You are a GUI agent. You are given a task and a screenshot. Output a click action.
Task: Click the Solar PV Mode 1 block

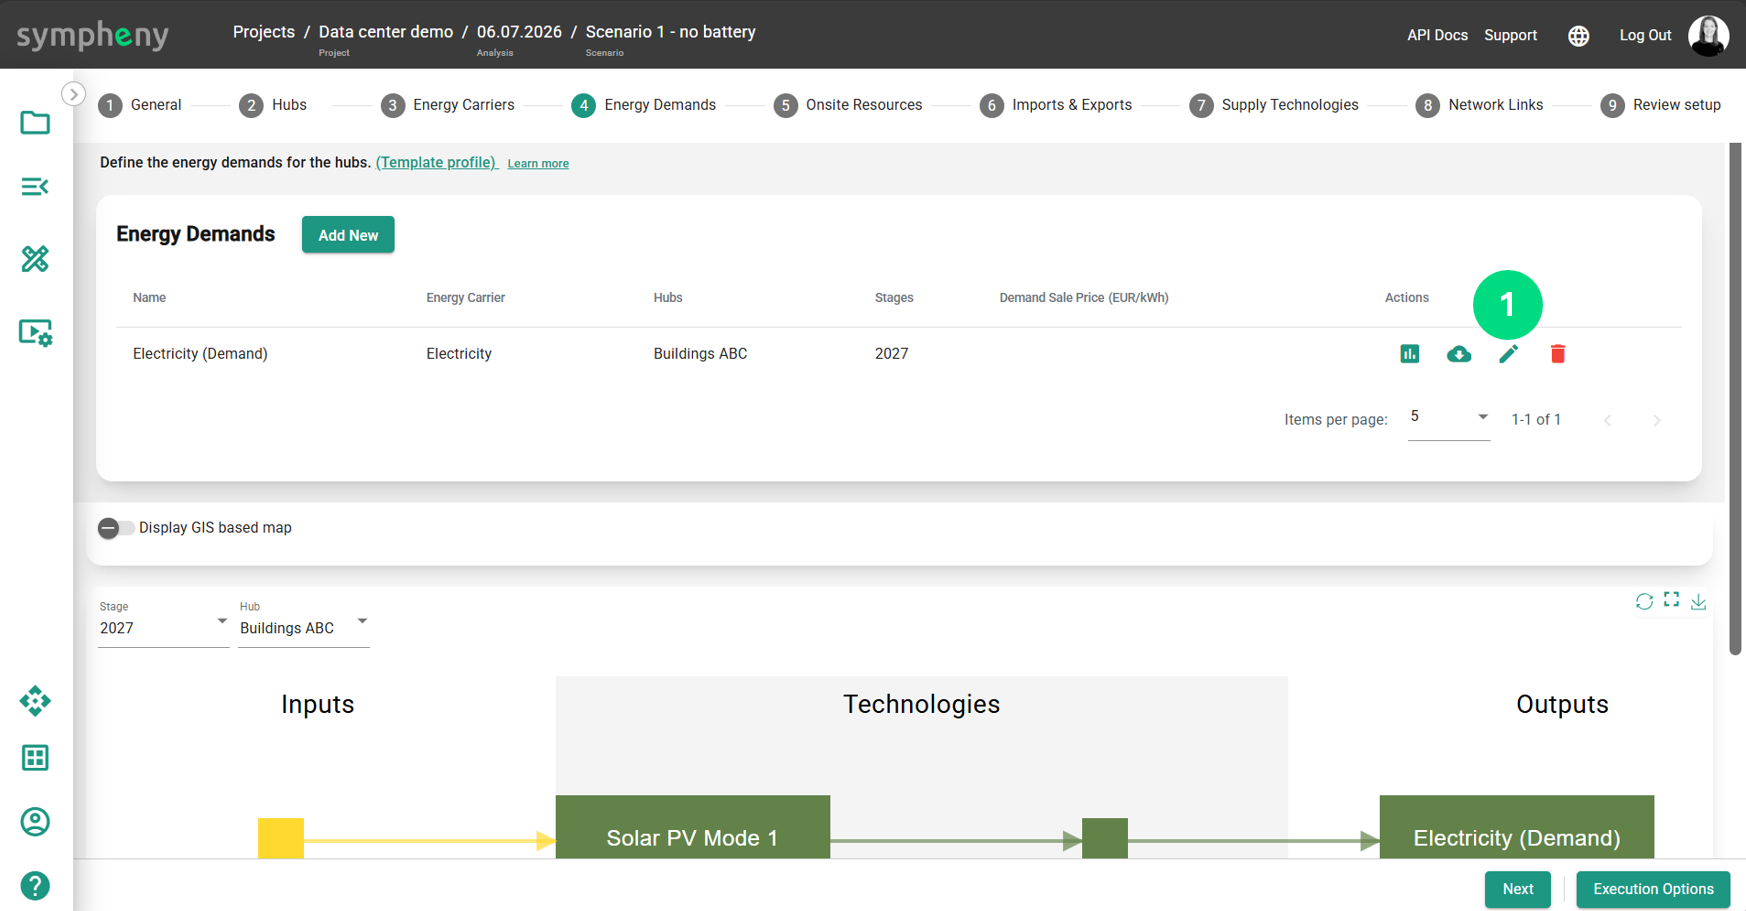coord(693,827)
